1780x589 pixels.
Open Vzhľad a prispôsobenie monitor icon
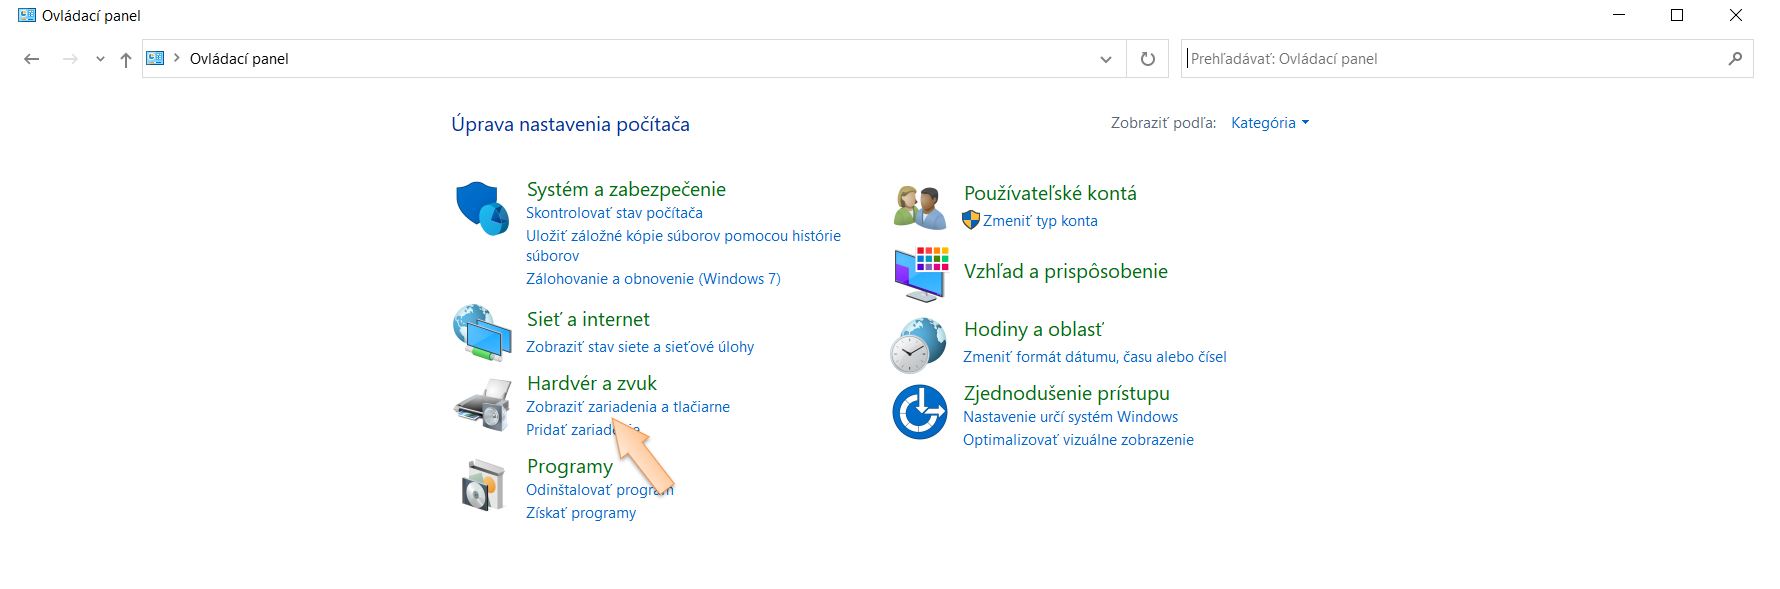[920, 273]
